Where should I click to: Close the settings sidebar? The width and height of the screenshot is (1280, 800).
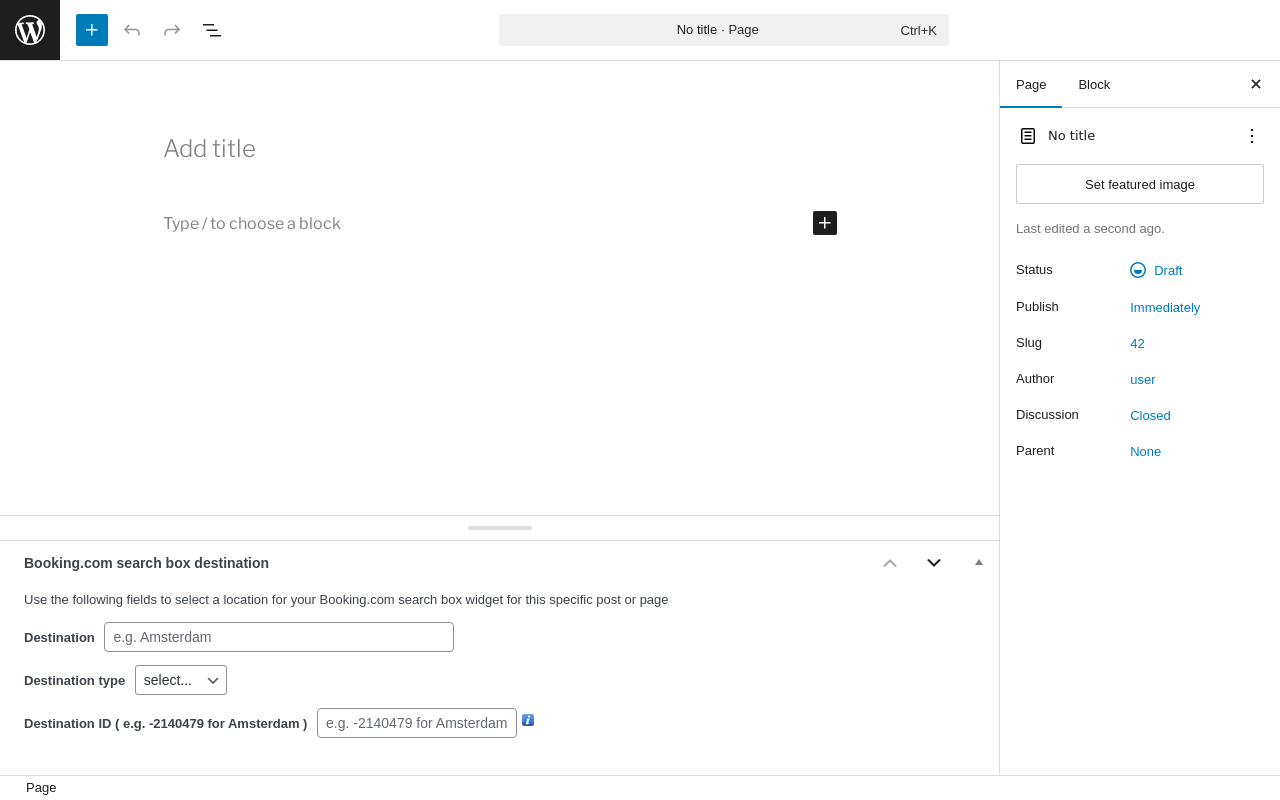[1255, 84]
